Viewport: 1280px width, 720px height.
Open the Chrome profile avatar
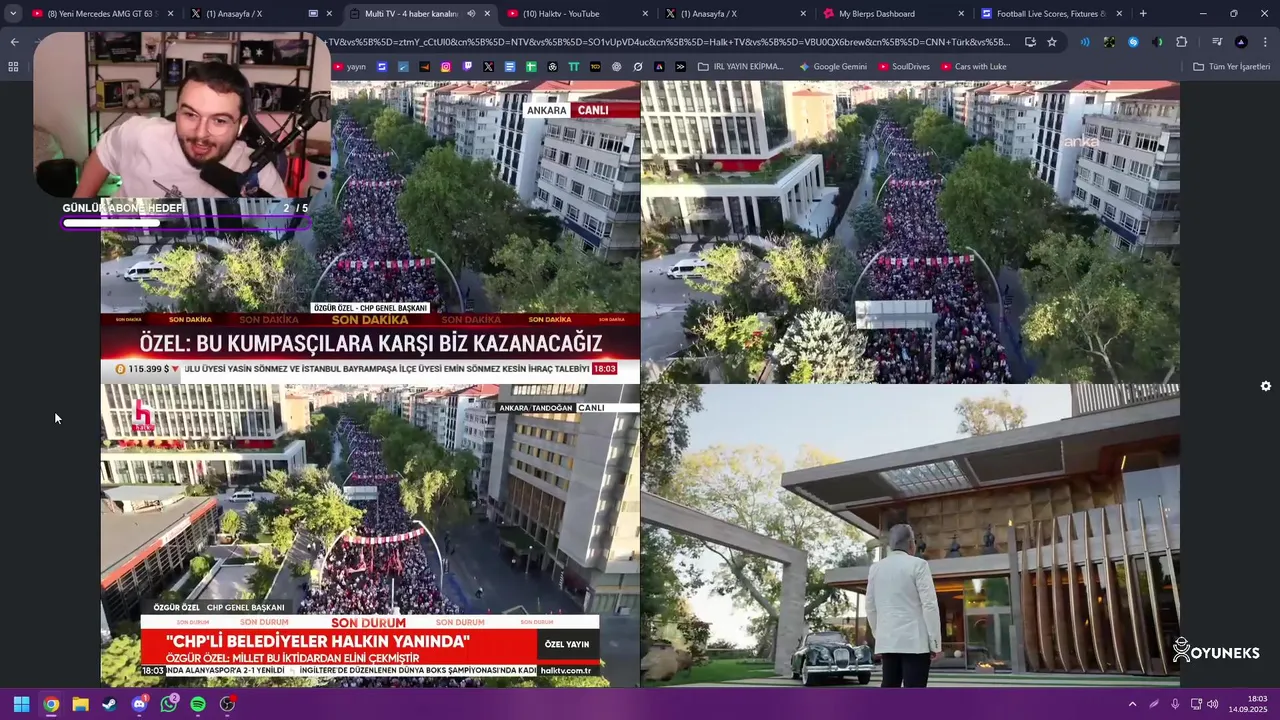click(x=1241, y=42)
